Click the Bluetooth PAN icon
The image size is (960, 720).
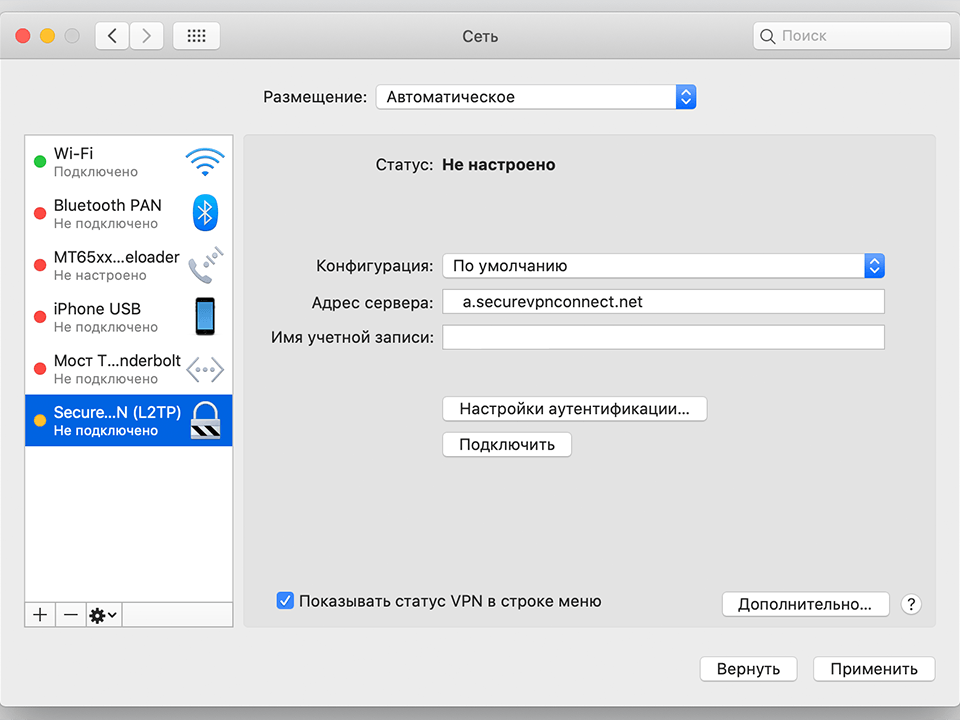(x=205, y=212)
